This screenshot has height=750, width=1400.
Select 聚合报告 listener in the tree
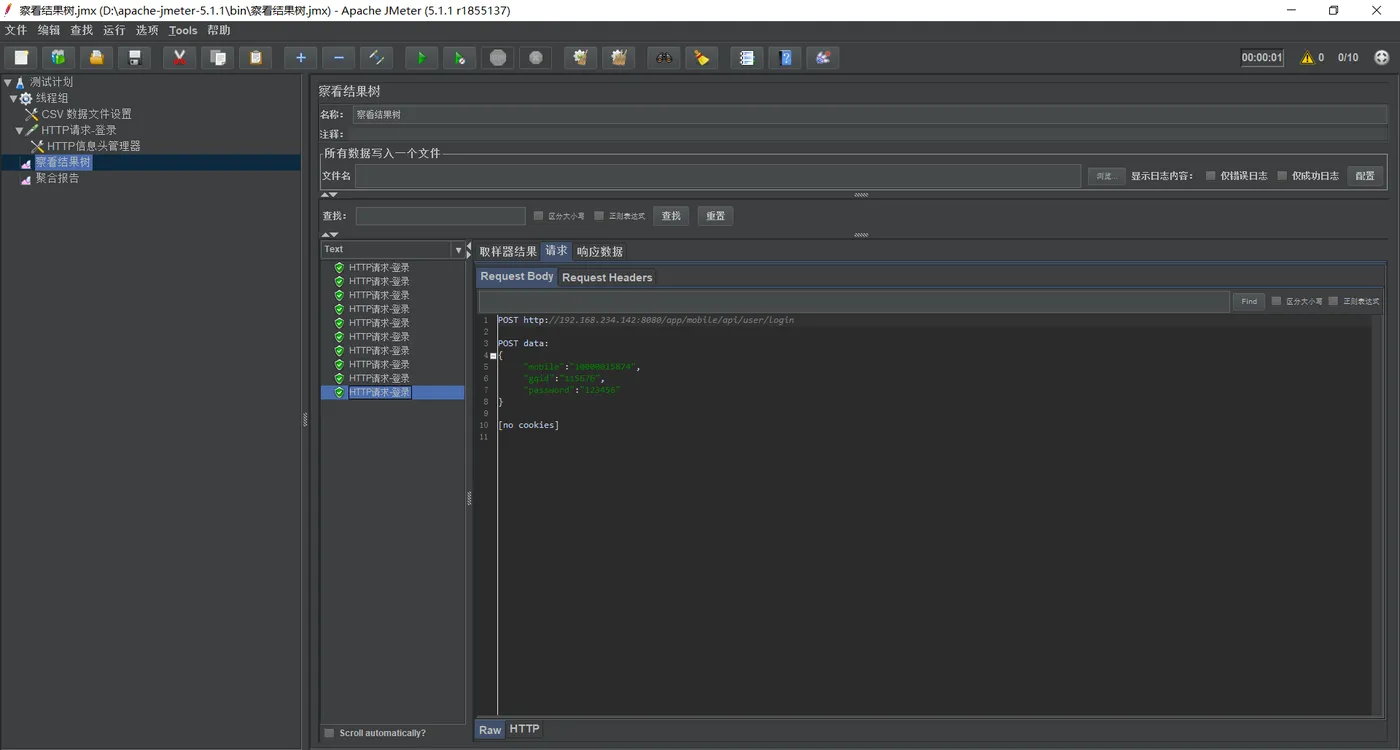pyautogui.click(x=57, y=178)
